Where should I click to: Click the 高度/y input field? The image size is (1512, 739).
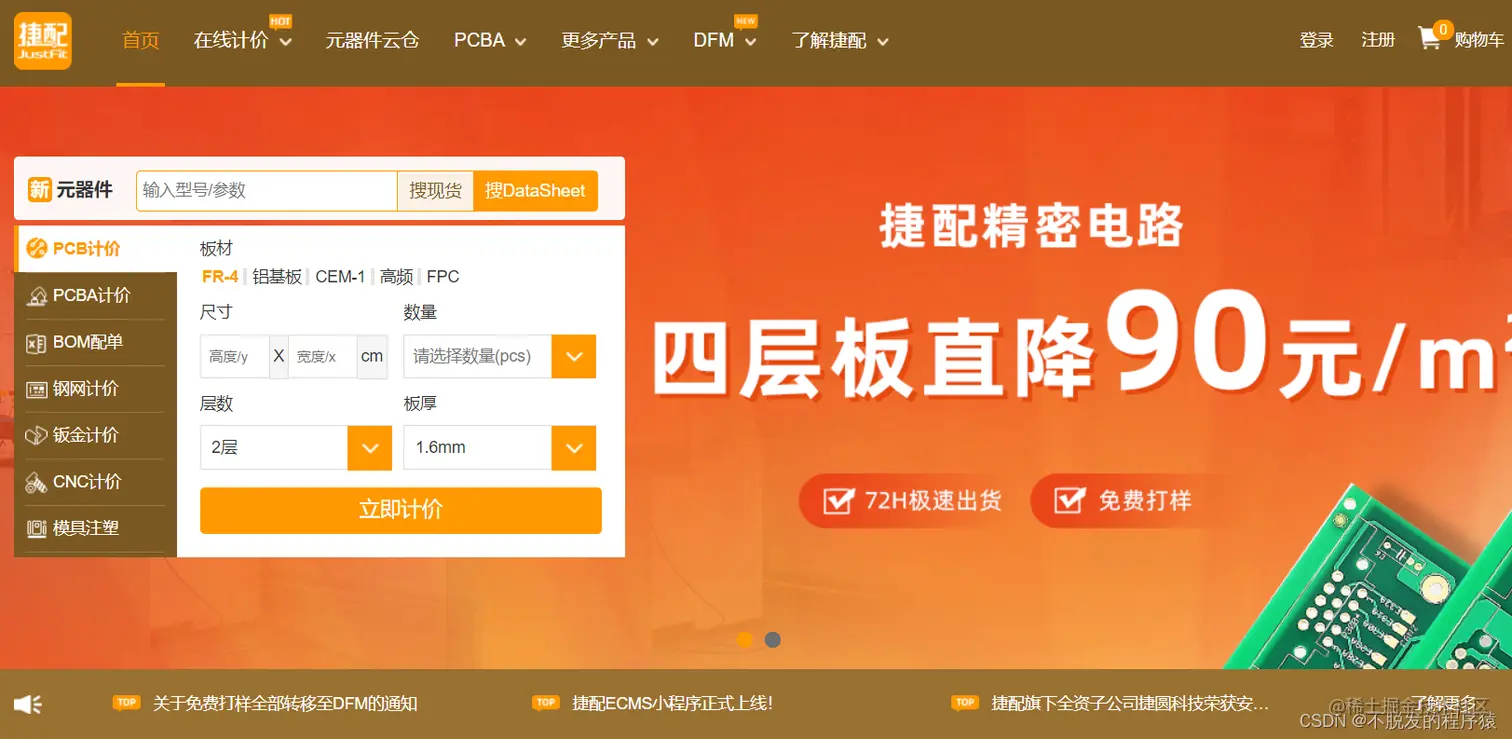click(235, 356)
